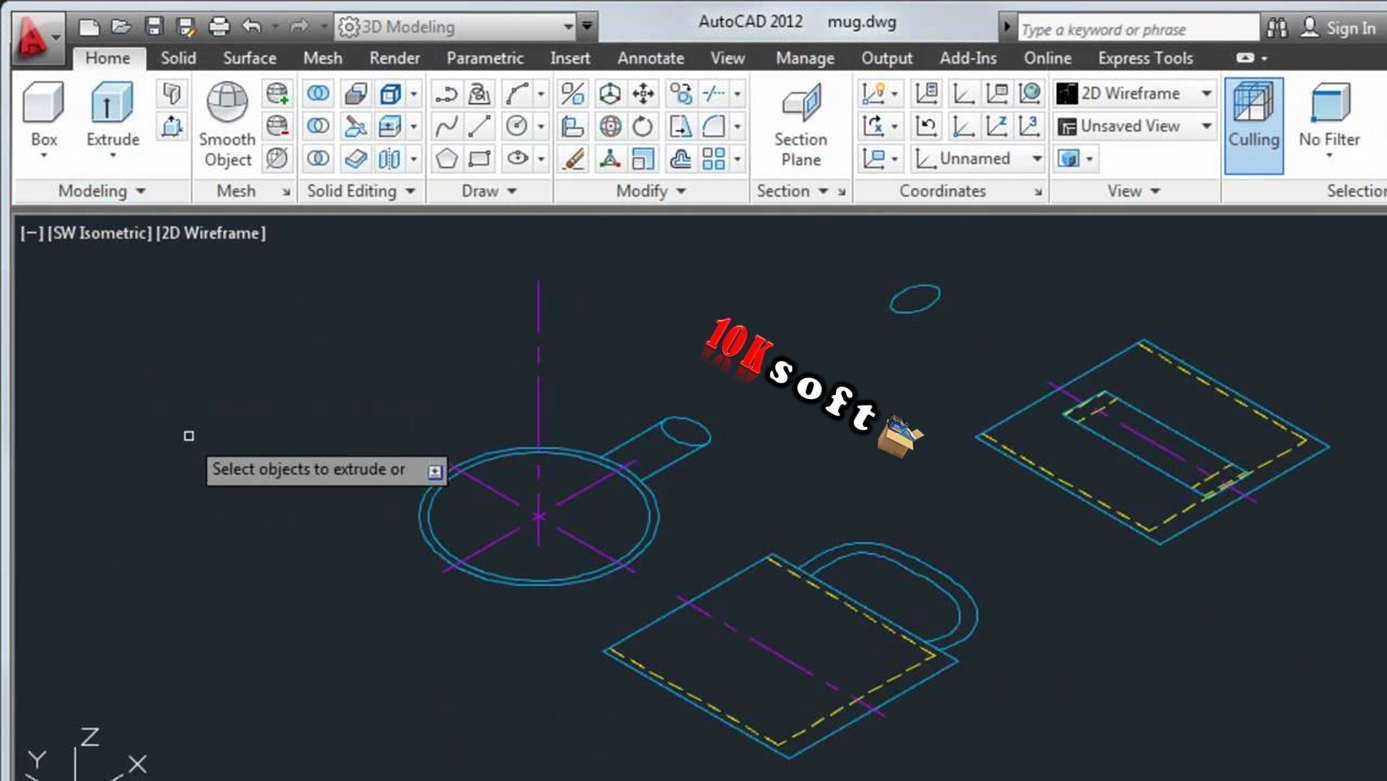Open the Coordinates panel dialog launcher
Viewport: 1387px width, 781px height.
click(1038, 192)
